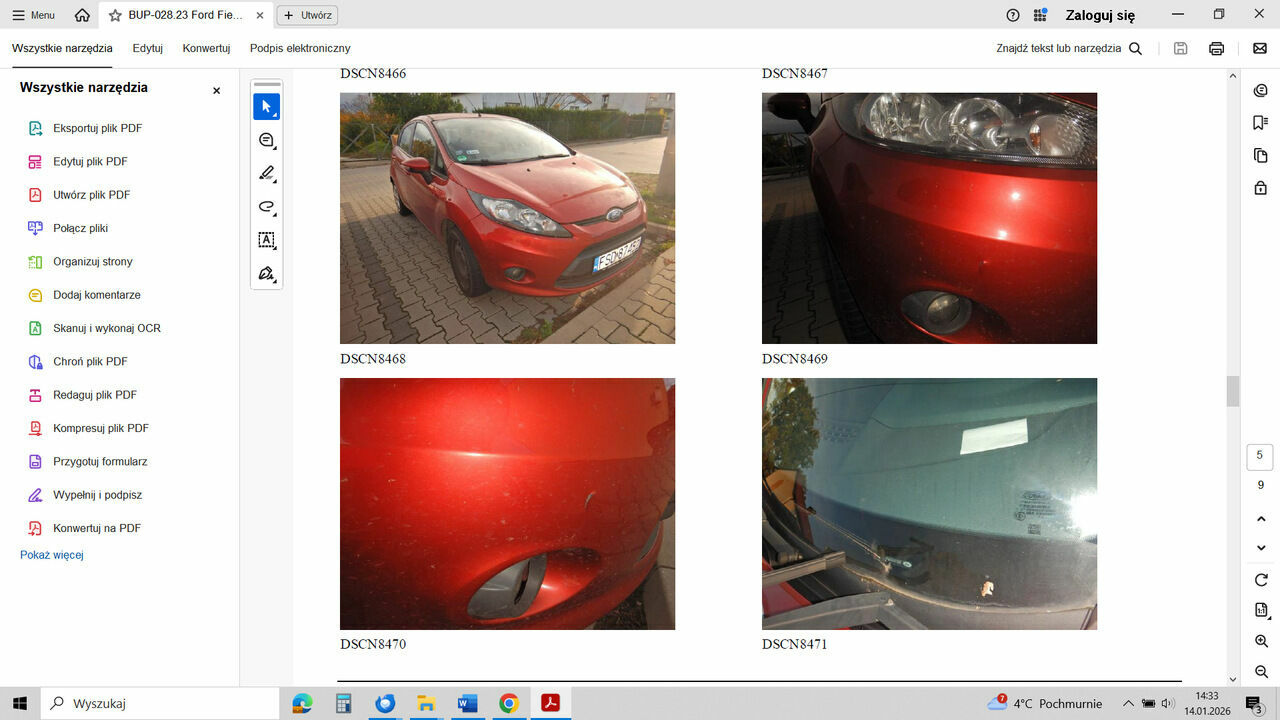The height and width of the screenshot is (720, 1280).
Task: Pick the highlighter pen tool
Action: coord(266,174)
